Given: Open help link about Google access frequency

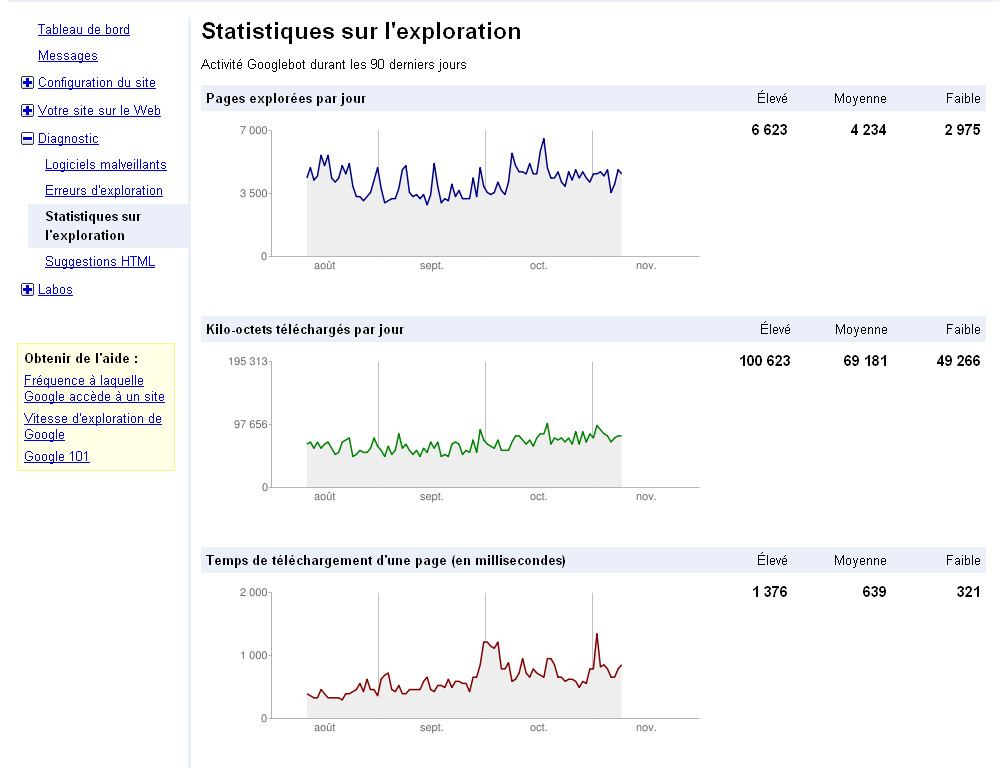Looking at the screenshot, I should coord(94,389).
